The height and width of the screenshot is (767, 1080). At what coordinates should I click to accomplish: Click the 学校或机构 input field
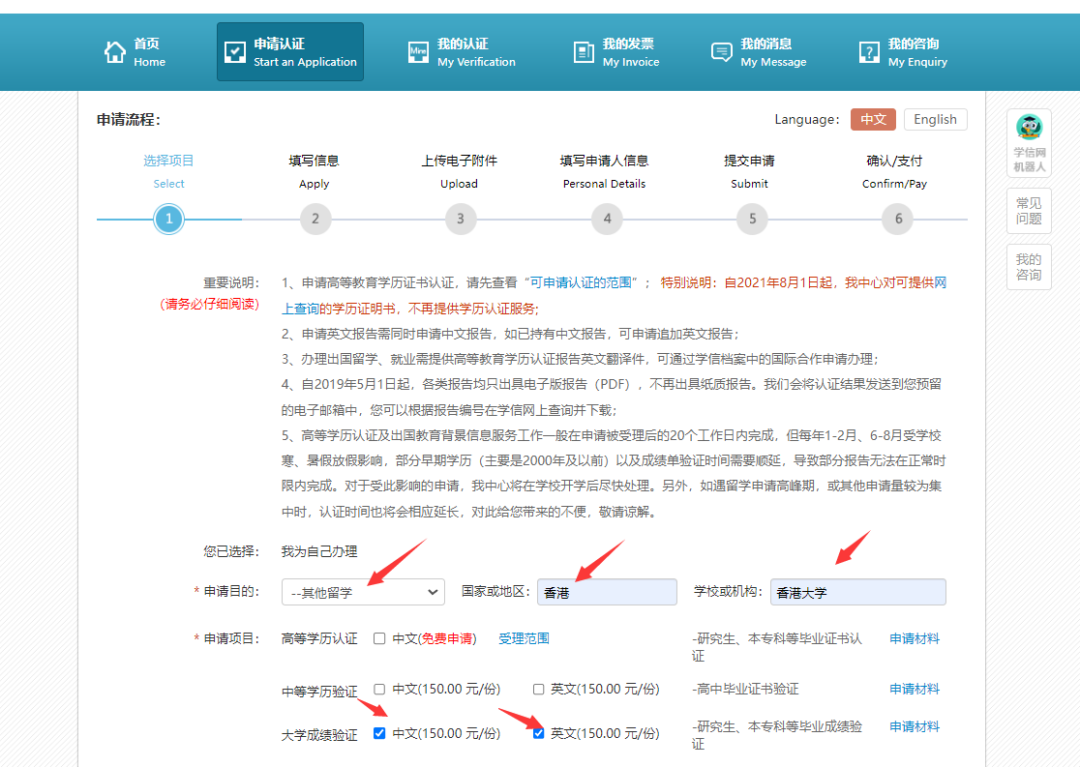point(858,592)
